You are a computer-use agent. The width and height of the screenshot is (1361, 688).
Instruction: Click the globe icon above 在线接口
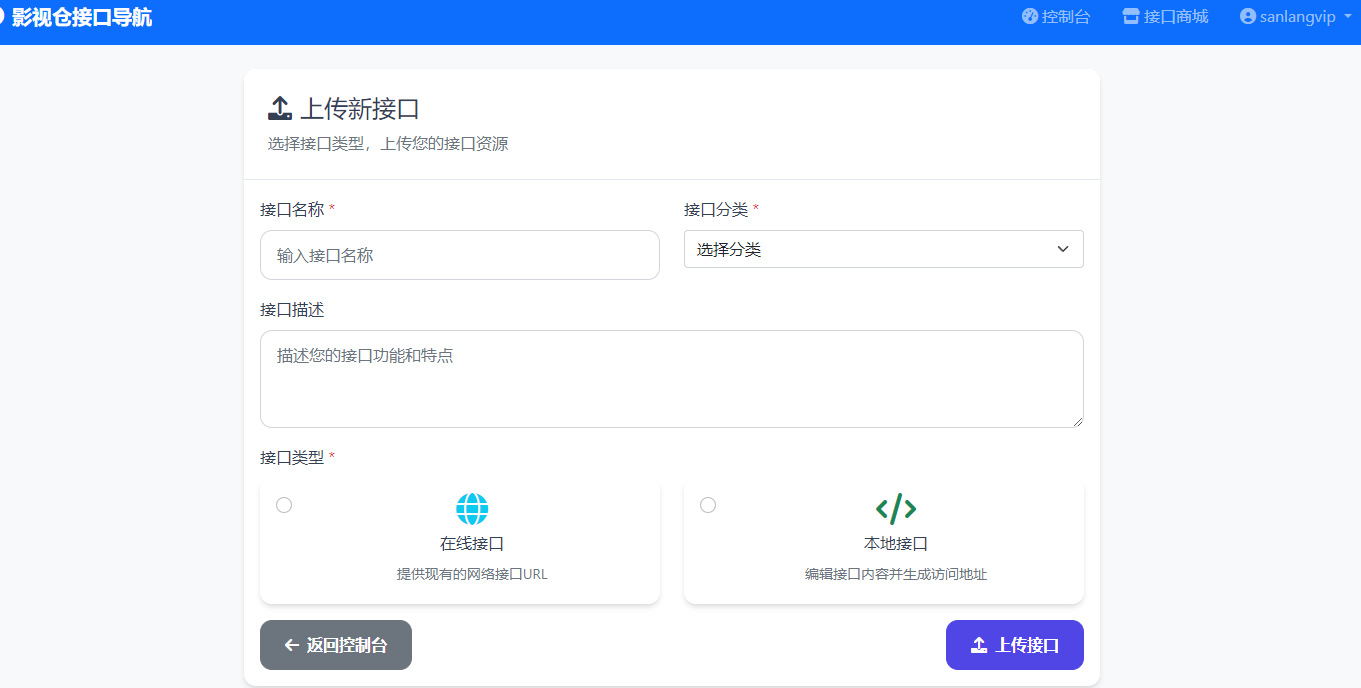coord(472,509)
